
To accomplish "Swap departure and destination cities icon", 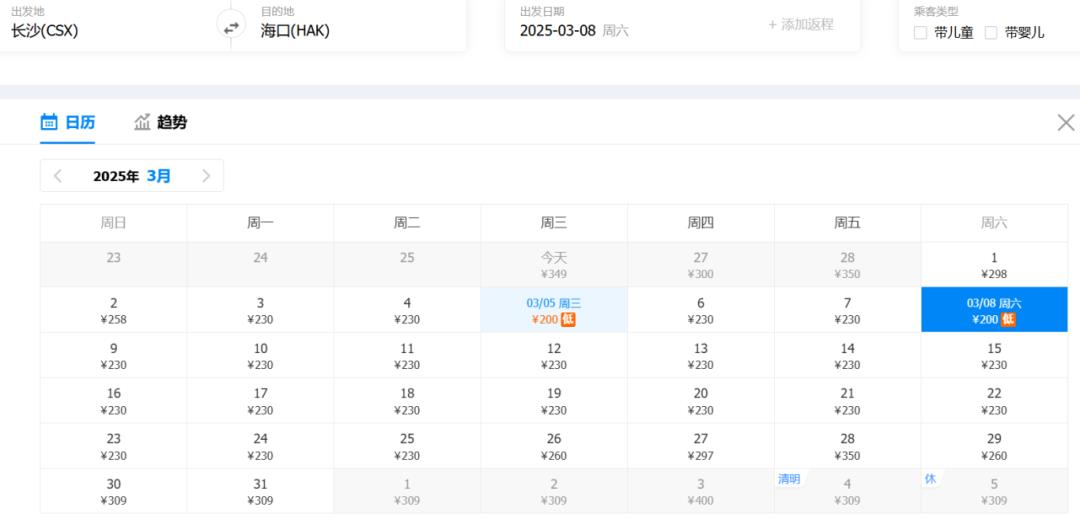I will 231,27.
